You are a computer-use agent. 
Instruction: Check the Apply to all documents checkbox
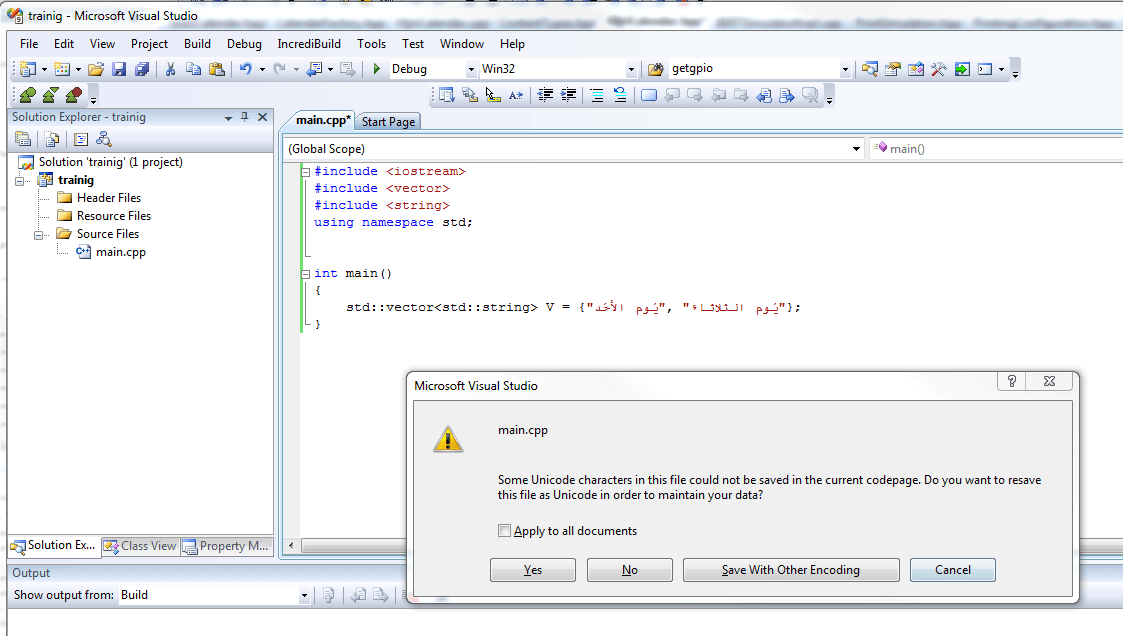point(504,531)
